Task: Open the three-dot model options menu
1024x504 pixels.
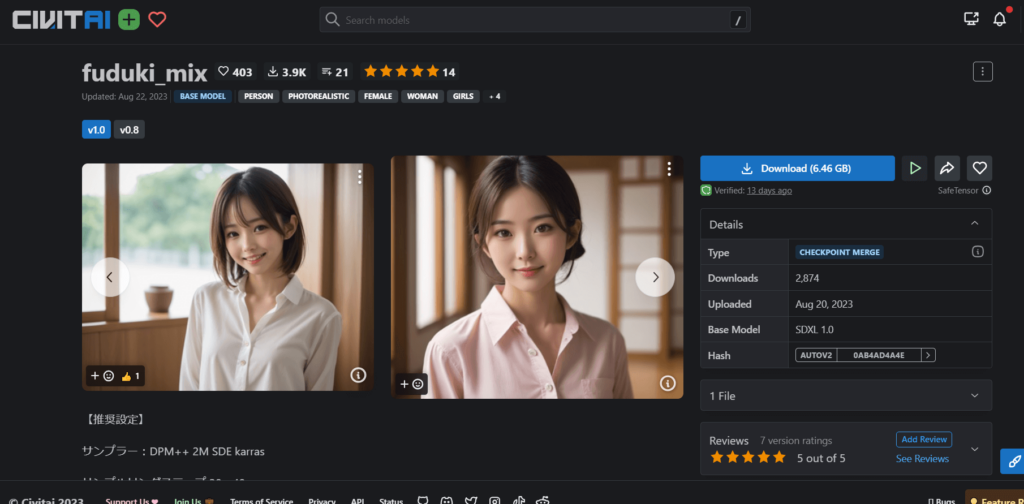Action: click(x=983, y=71)
